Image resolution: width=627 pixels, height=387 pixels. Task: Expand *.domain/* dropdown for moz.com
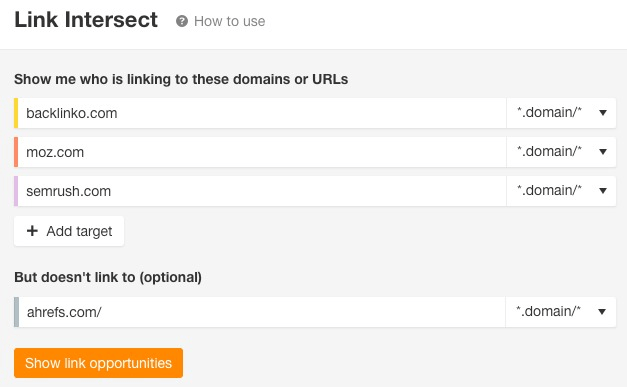coord(561,152)
